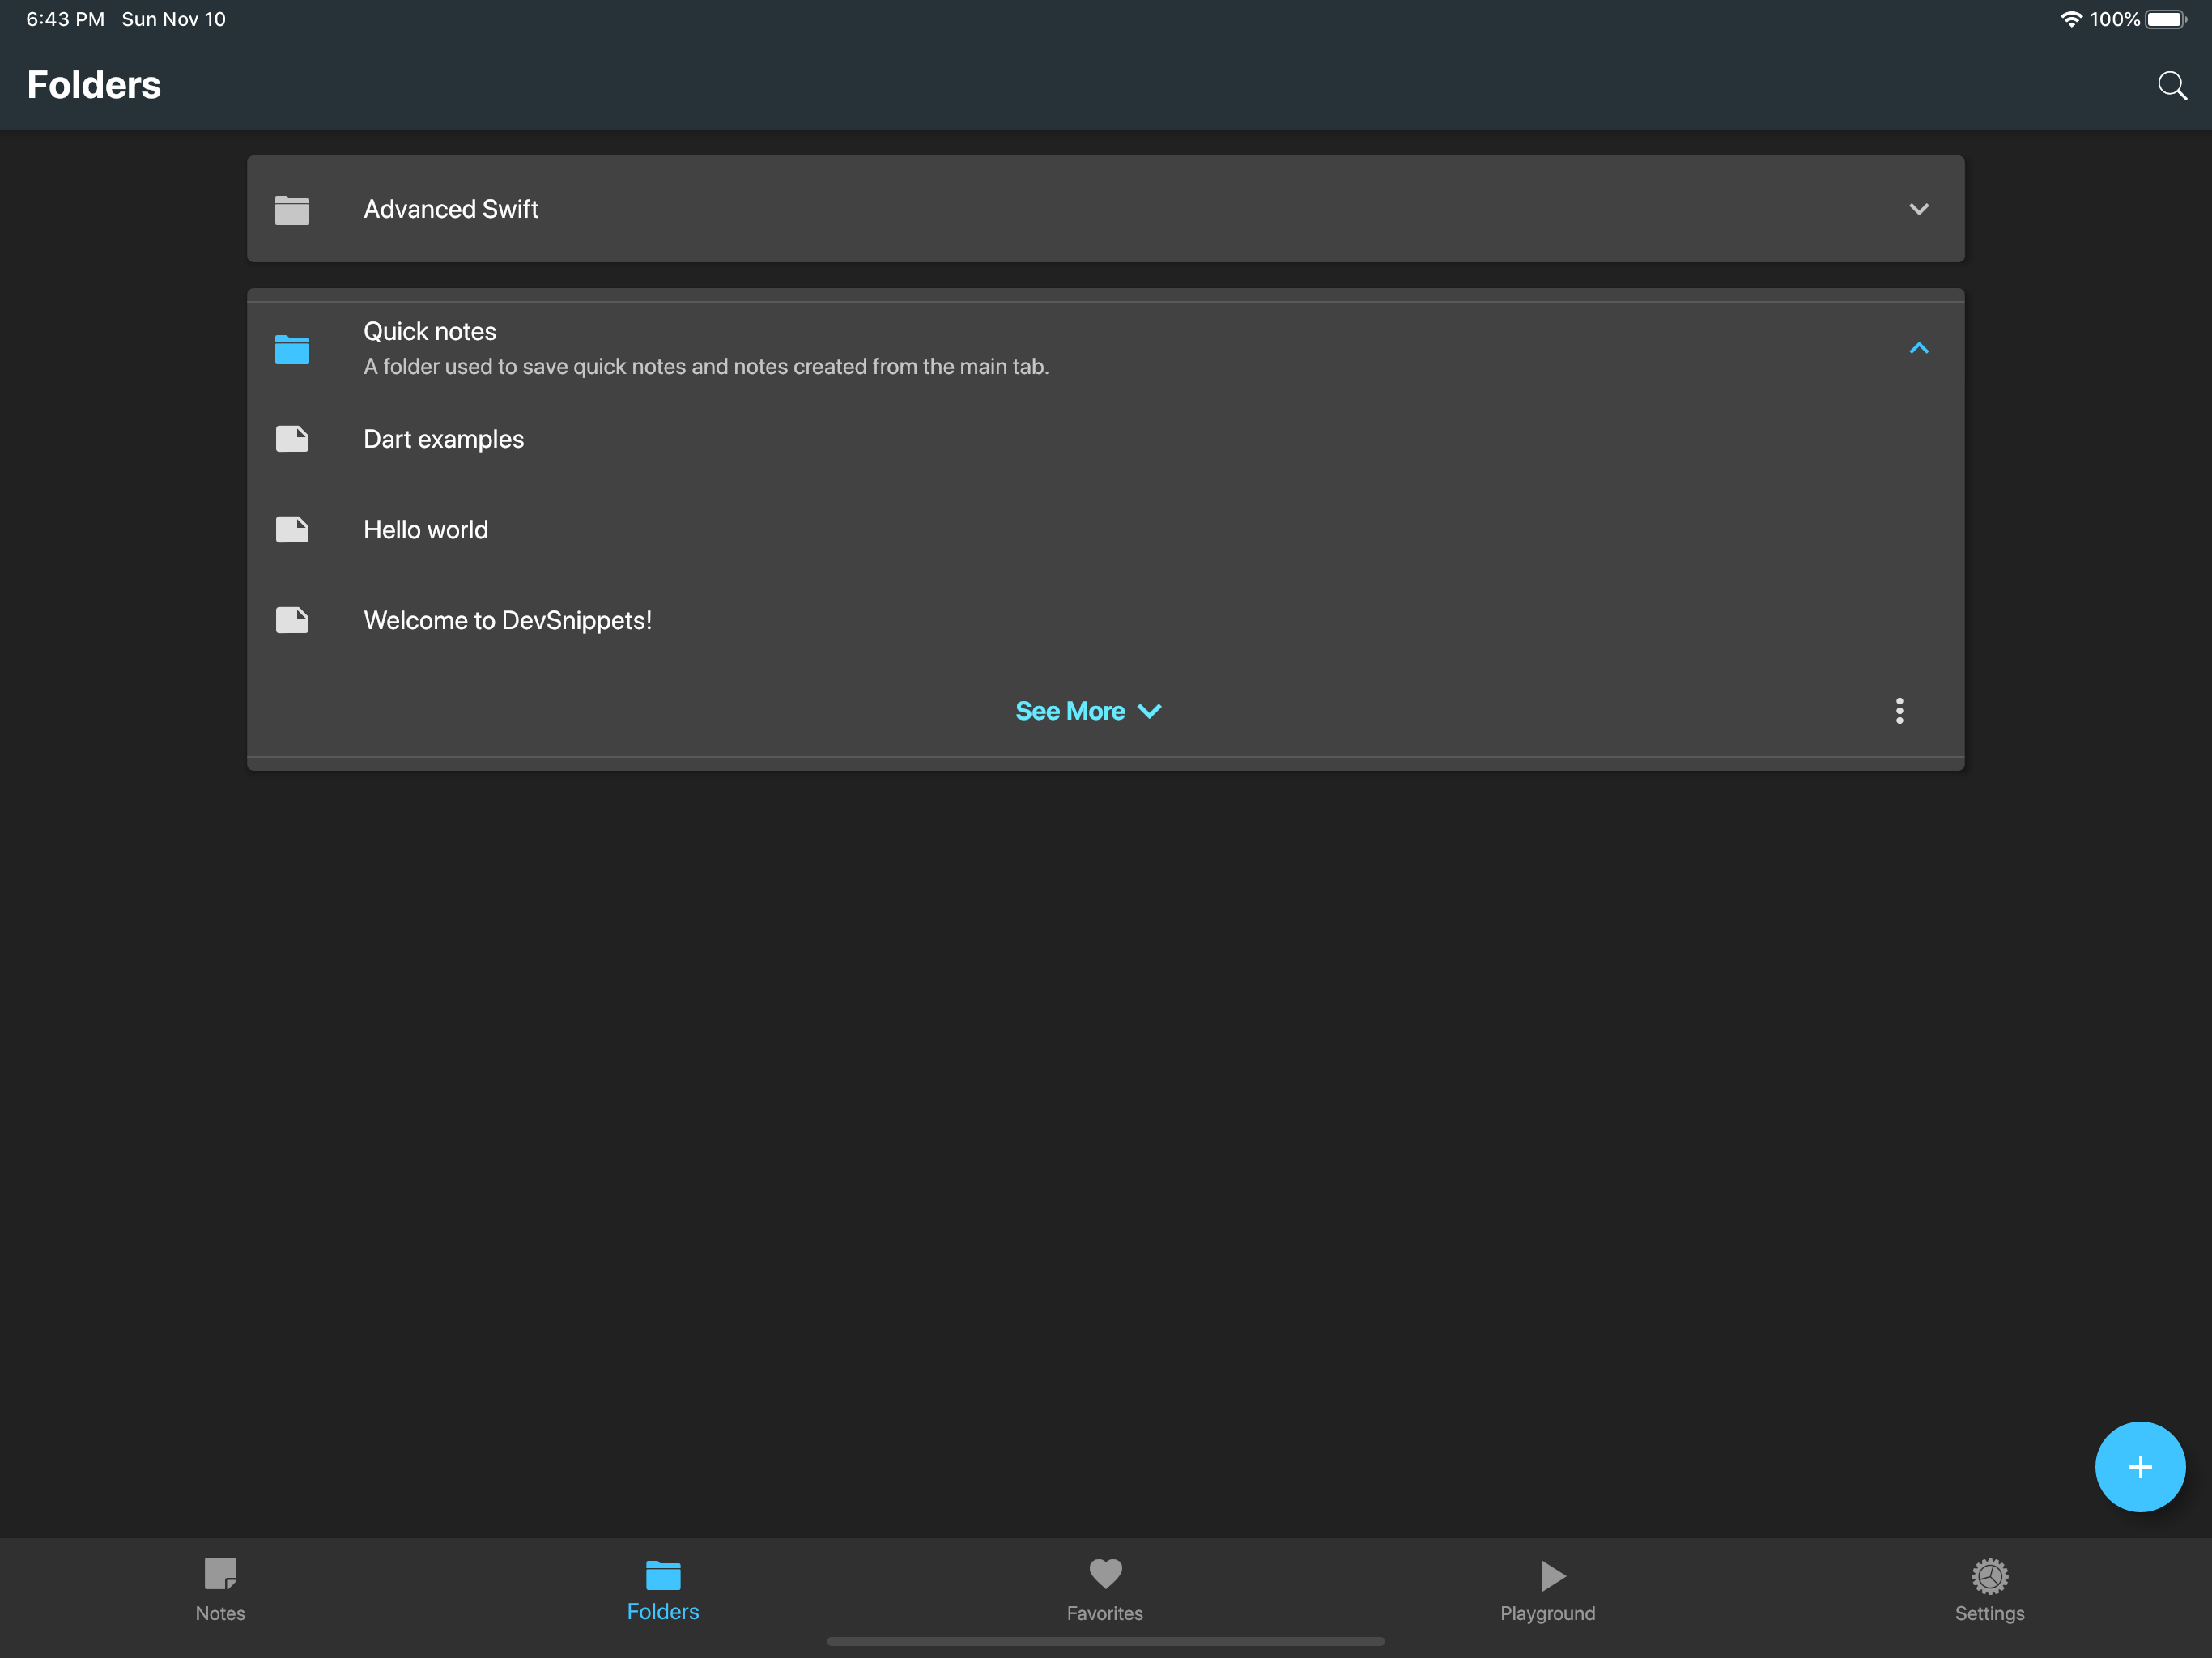Click the Dart examples note icon

(x=292, y=439)
